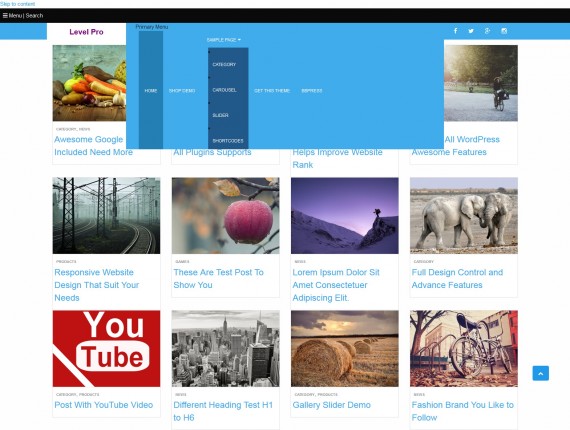Open 'Gallery Slider Demo' post title
The height and width of the screenshot is (430, 570).
pyautogui.click(x=332, y=405)
